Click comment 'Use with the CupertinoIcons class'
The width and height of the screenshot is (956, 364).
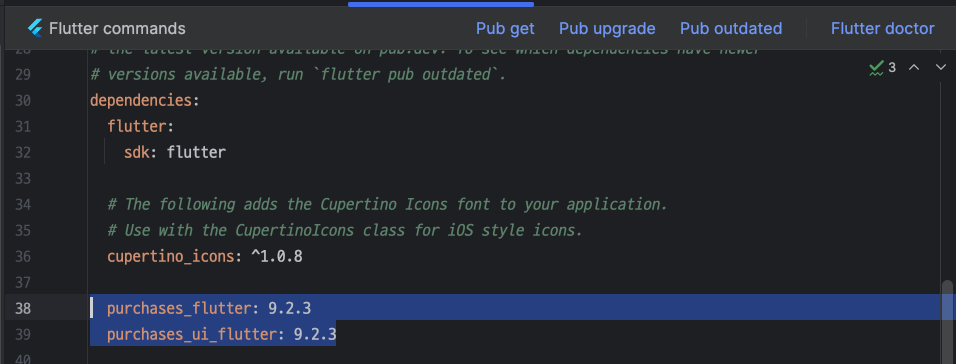coord(345,231)
